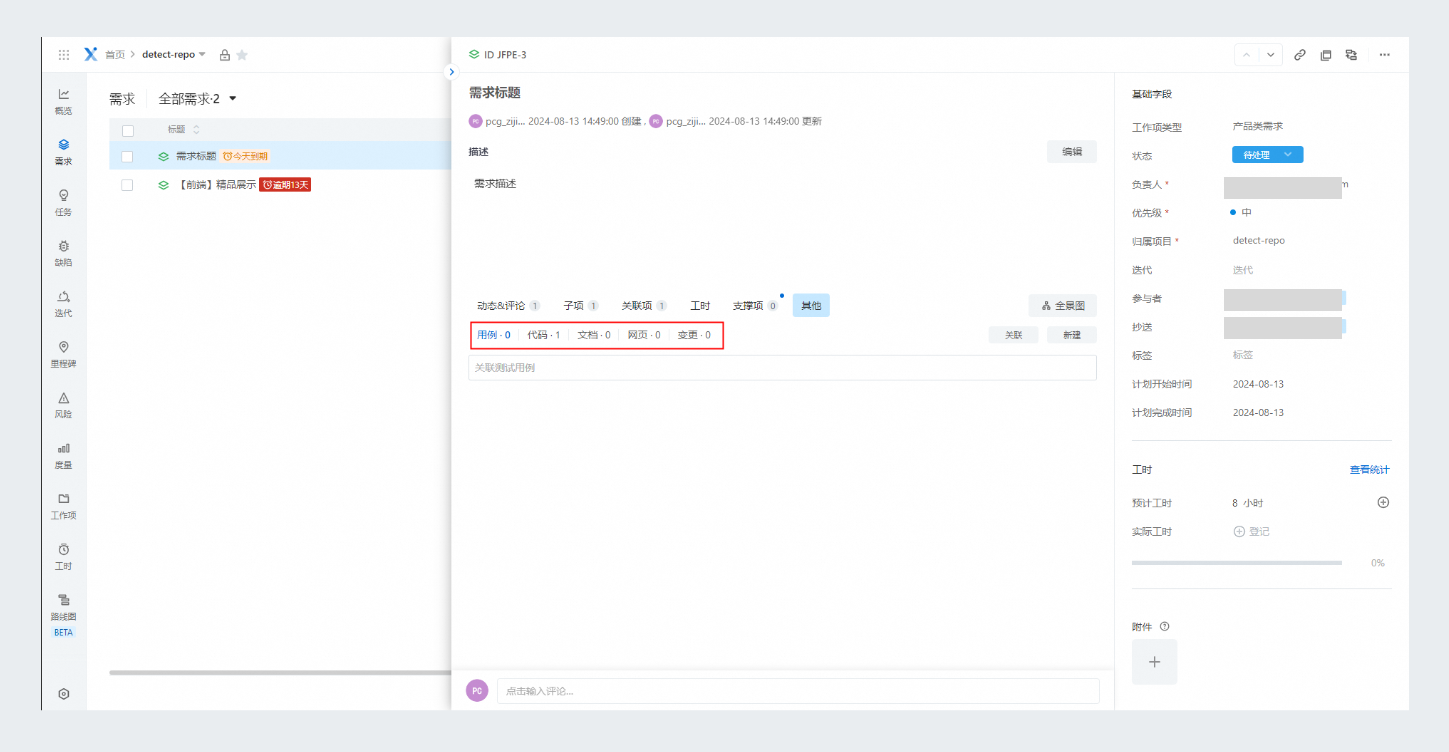Image resolution: width=1449 pixels, height=752 pixels.
Task: Select the 其他 tab
Action: (811, 306)
